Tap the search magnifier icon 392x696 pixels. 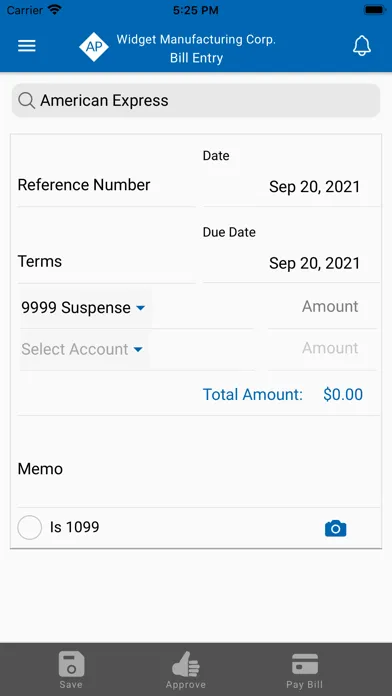[x=27, y=101]
